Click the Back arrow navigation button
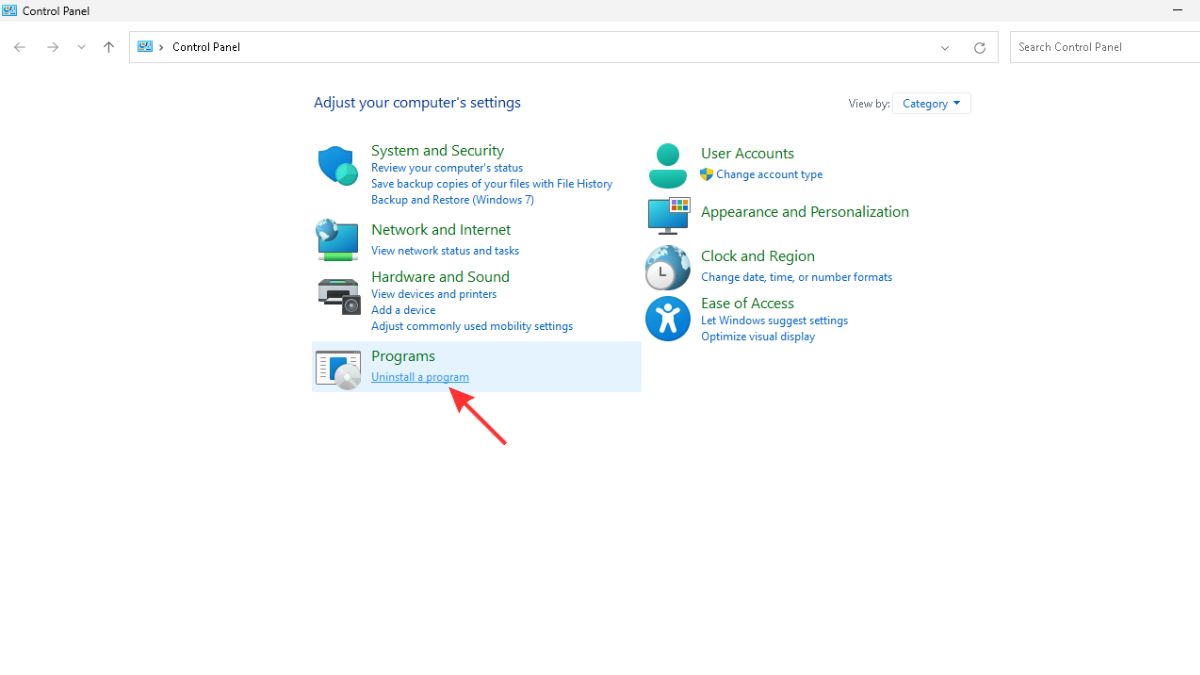1200x675 pixels. coord(19,47)
